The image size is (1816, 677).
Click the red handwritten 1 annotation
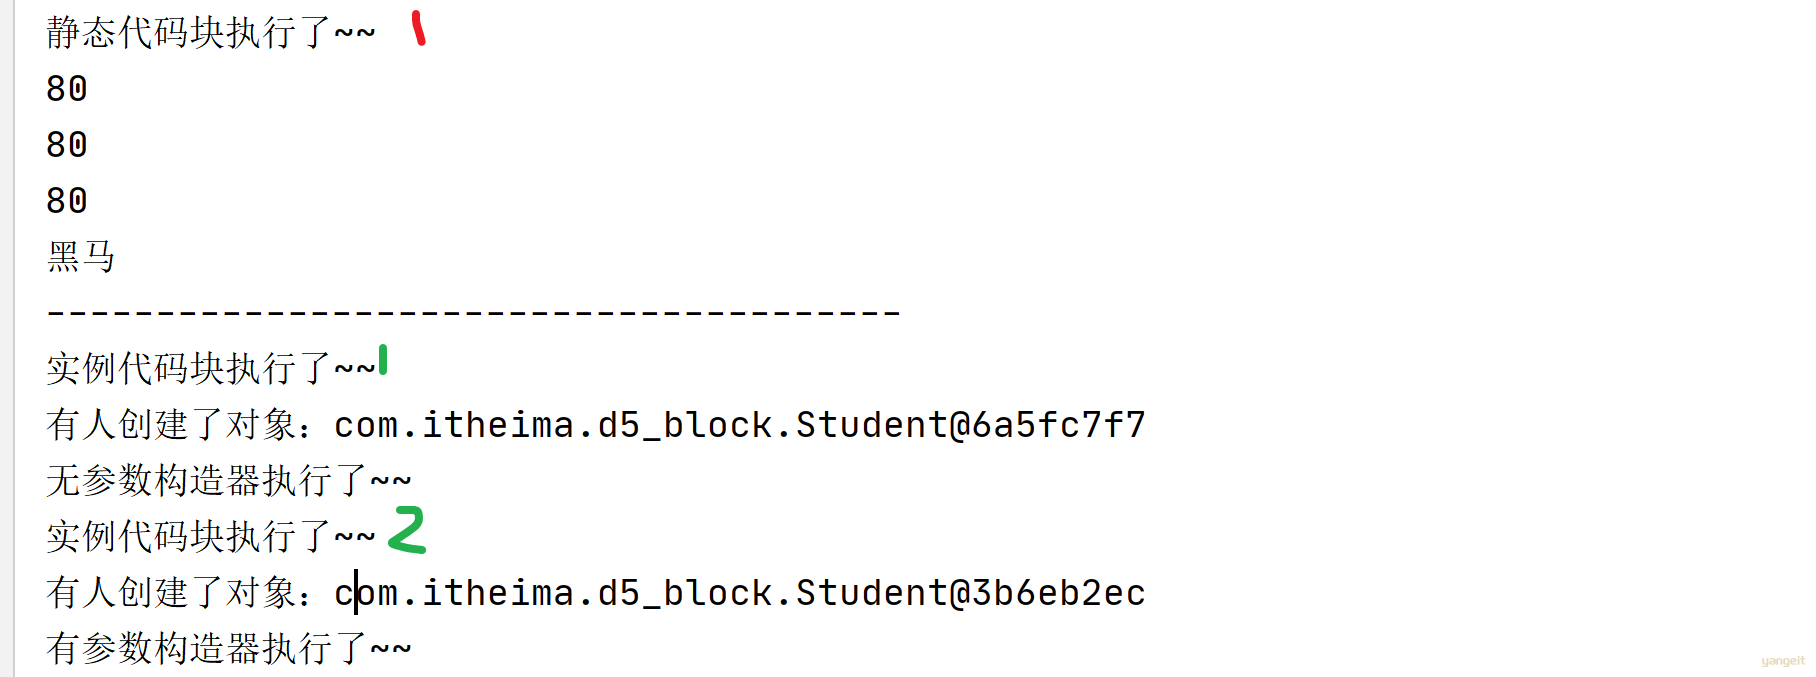(419, 28)
